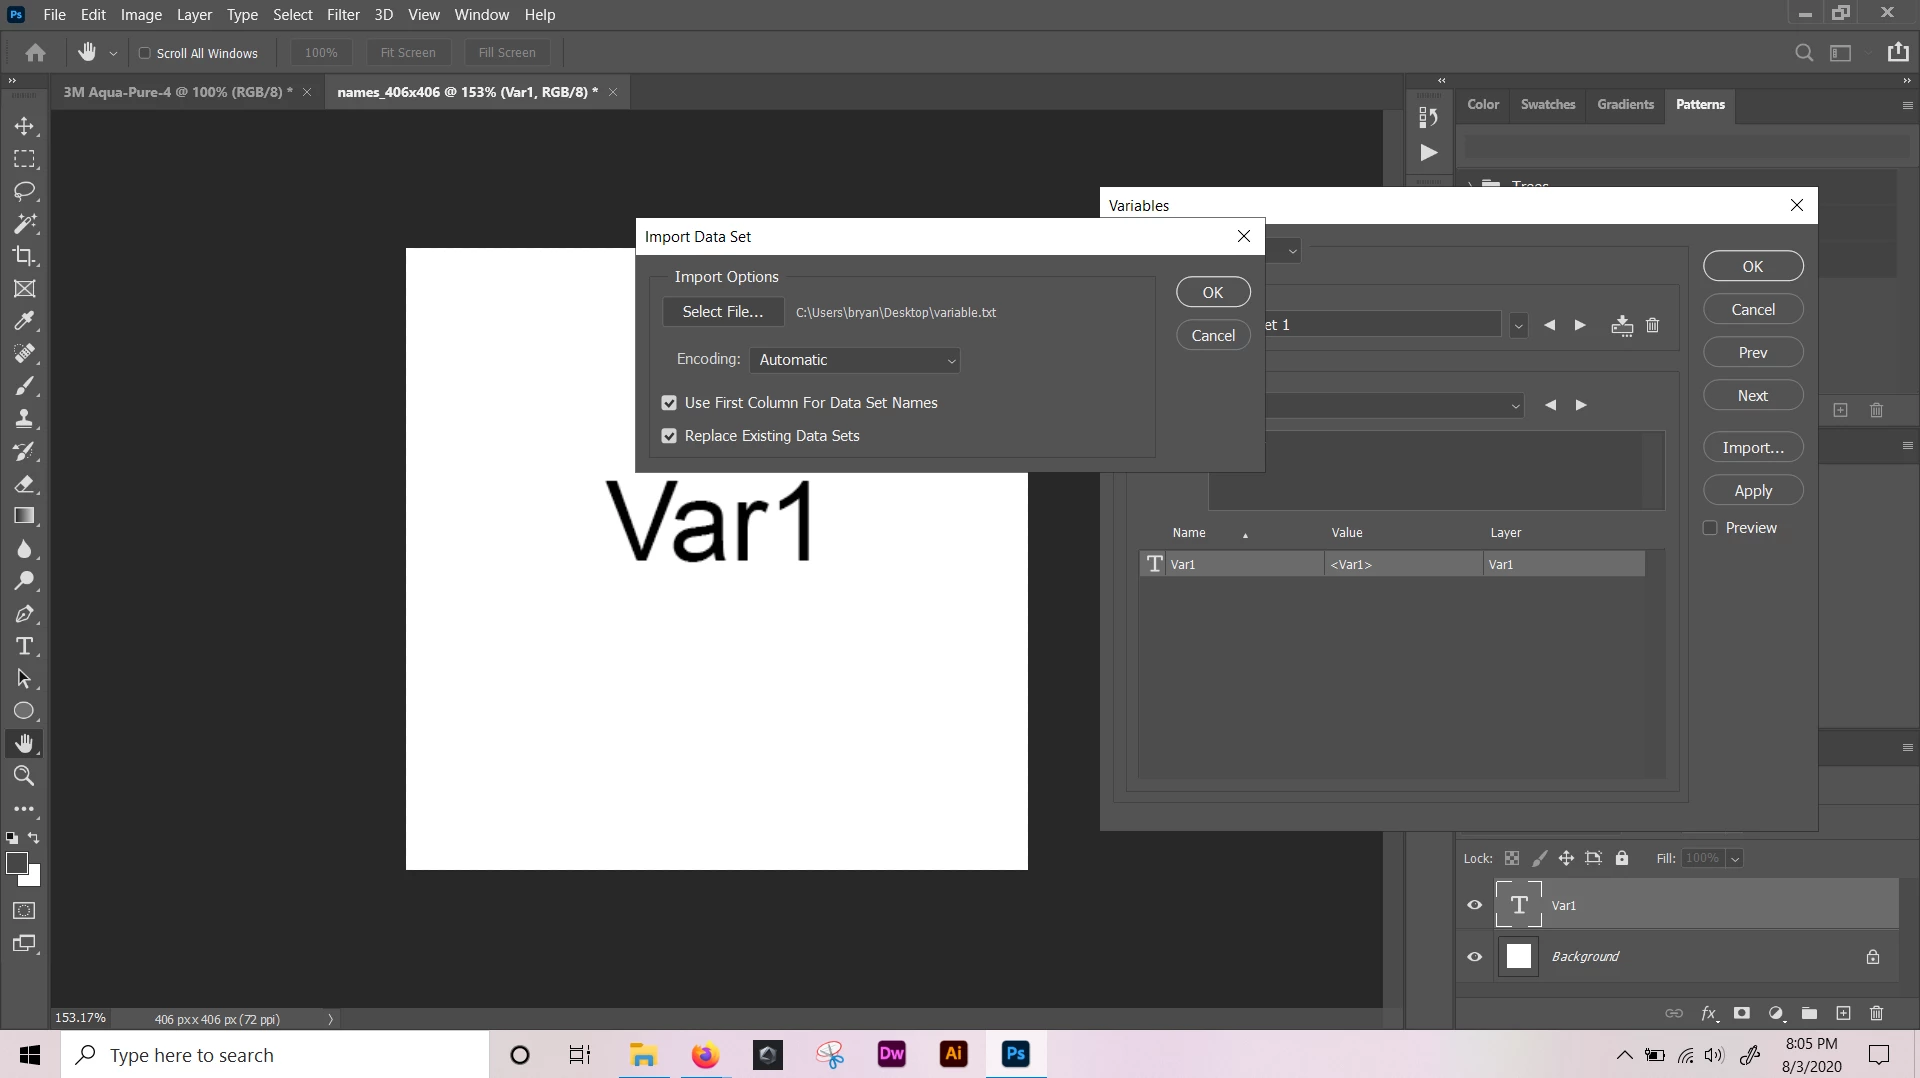The width and height of the screenshot is (1920, 1078).
Task: Select the History Brush tool
Action: [x=24, y=451]
